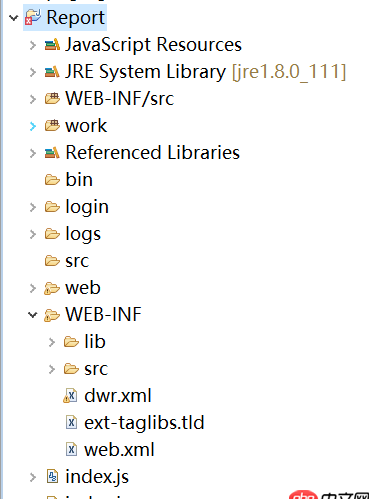This screenshot has height=499, width=380.
Task: Click the web.xml file icon
Action: coord(71,450)
